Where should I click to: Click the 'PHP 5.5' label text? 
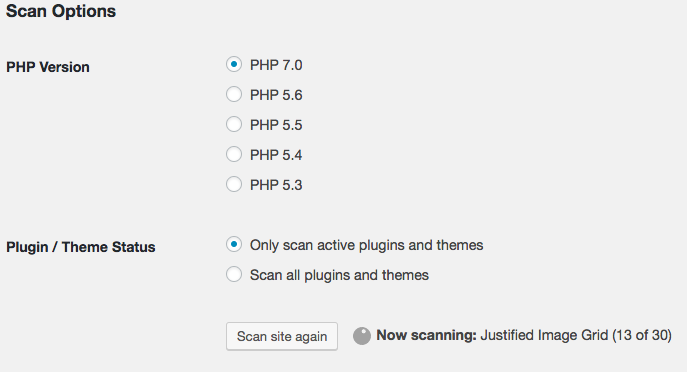pos(276,125)
